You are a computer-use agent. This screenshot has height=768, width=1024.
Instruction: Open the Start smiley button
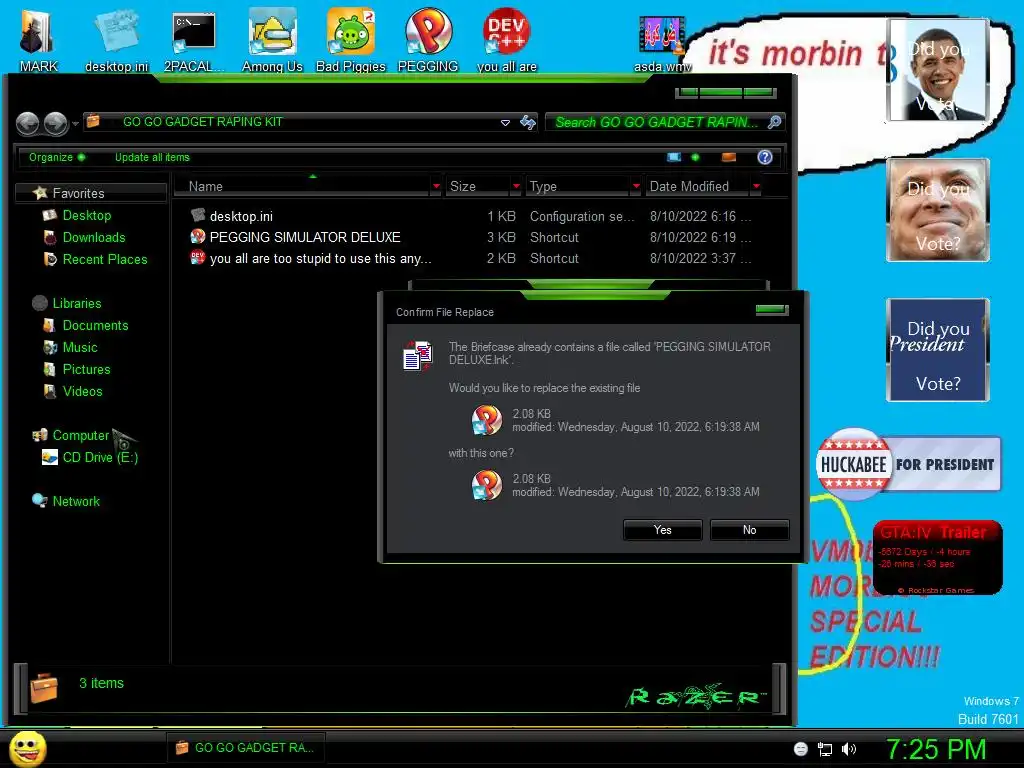pyautogui.click(x=27, y=748)
